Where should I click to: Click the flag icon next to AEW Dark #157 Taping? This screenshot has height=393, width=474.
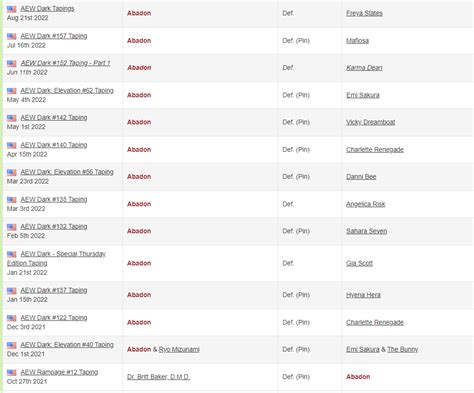12,36
